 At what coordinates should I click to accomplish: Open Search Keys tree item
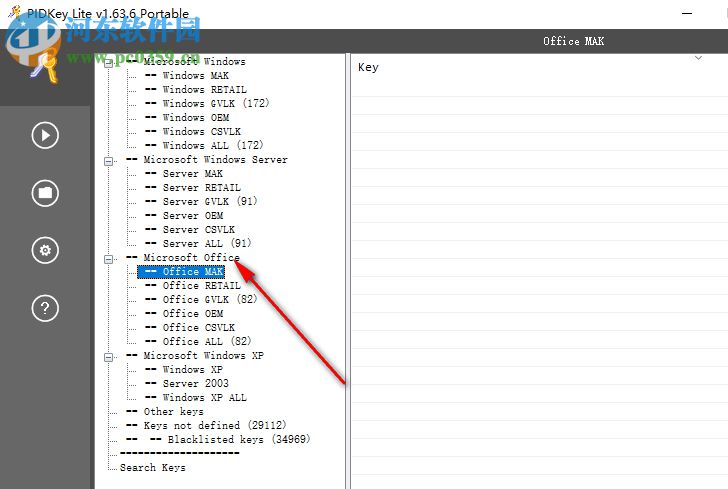pos(153,467)
